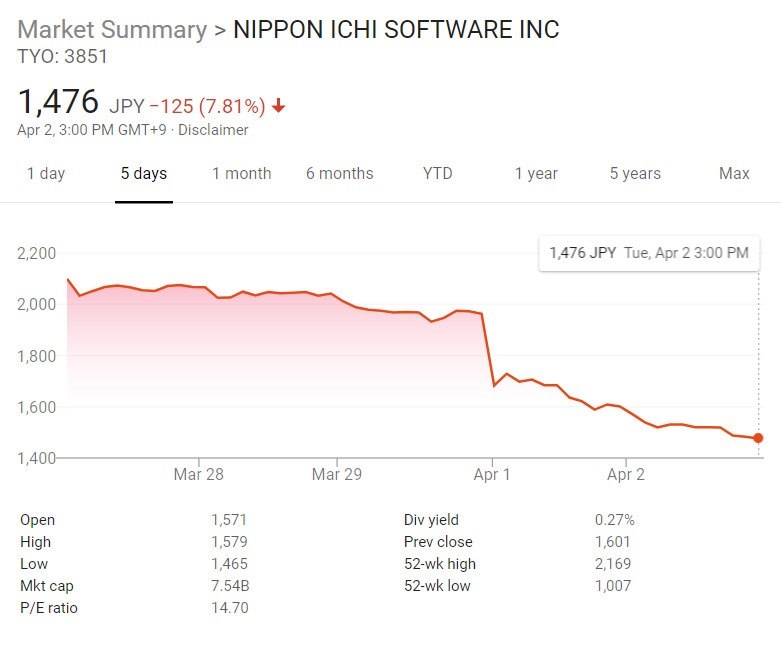This screenshot has height=646, width=781.
Task: Switch to the 1 day tab
Action: (46, 174)
